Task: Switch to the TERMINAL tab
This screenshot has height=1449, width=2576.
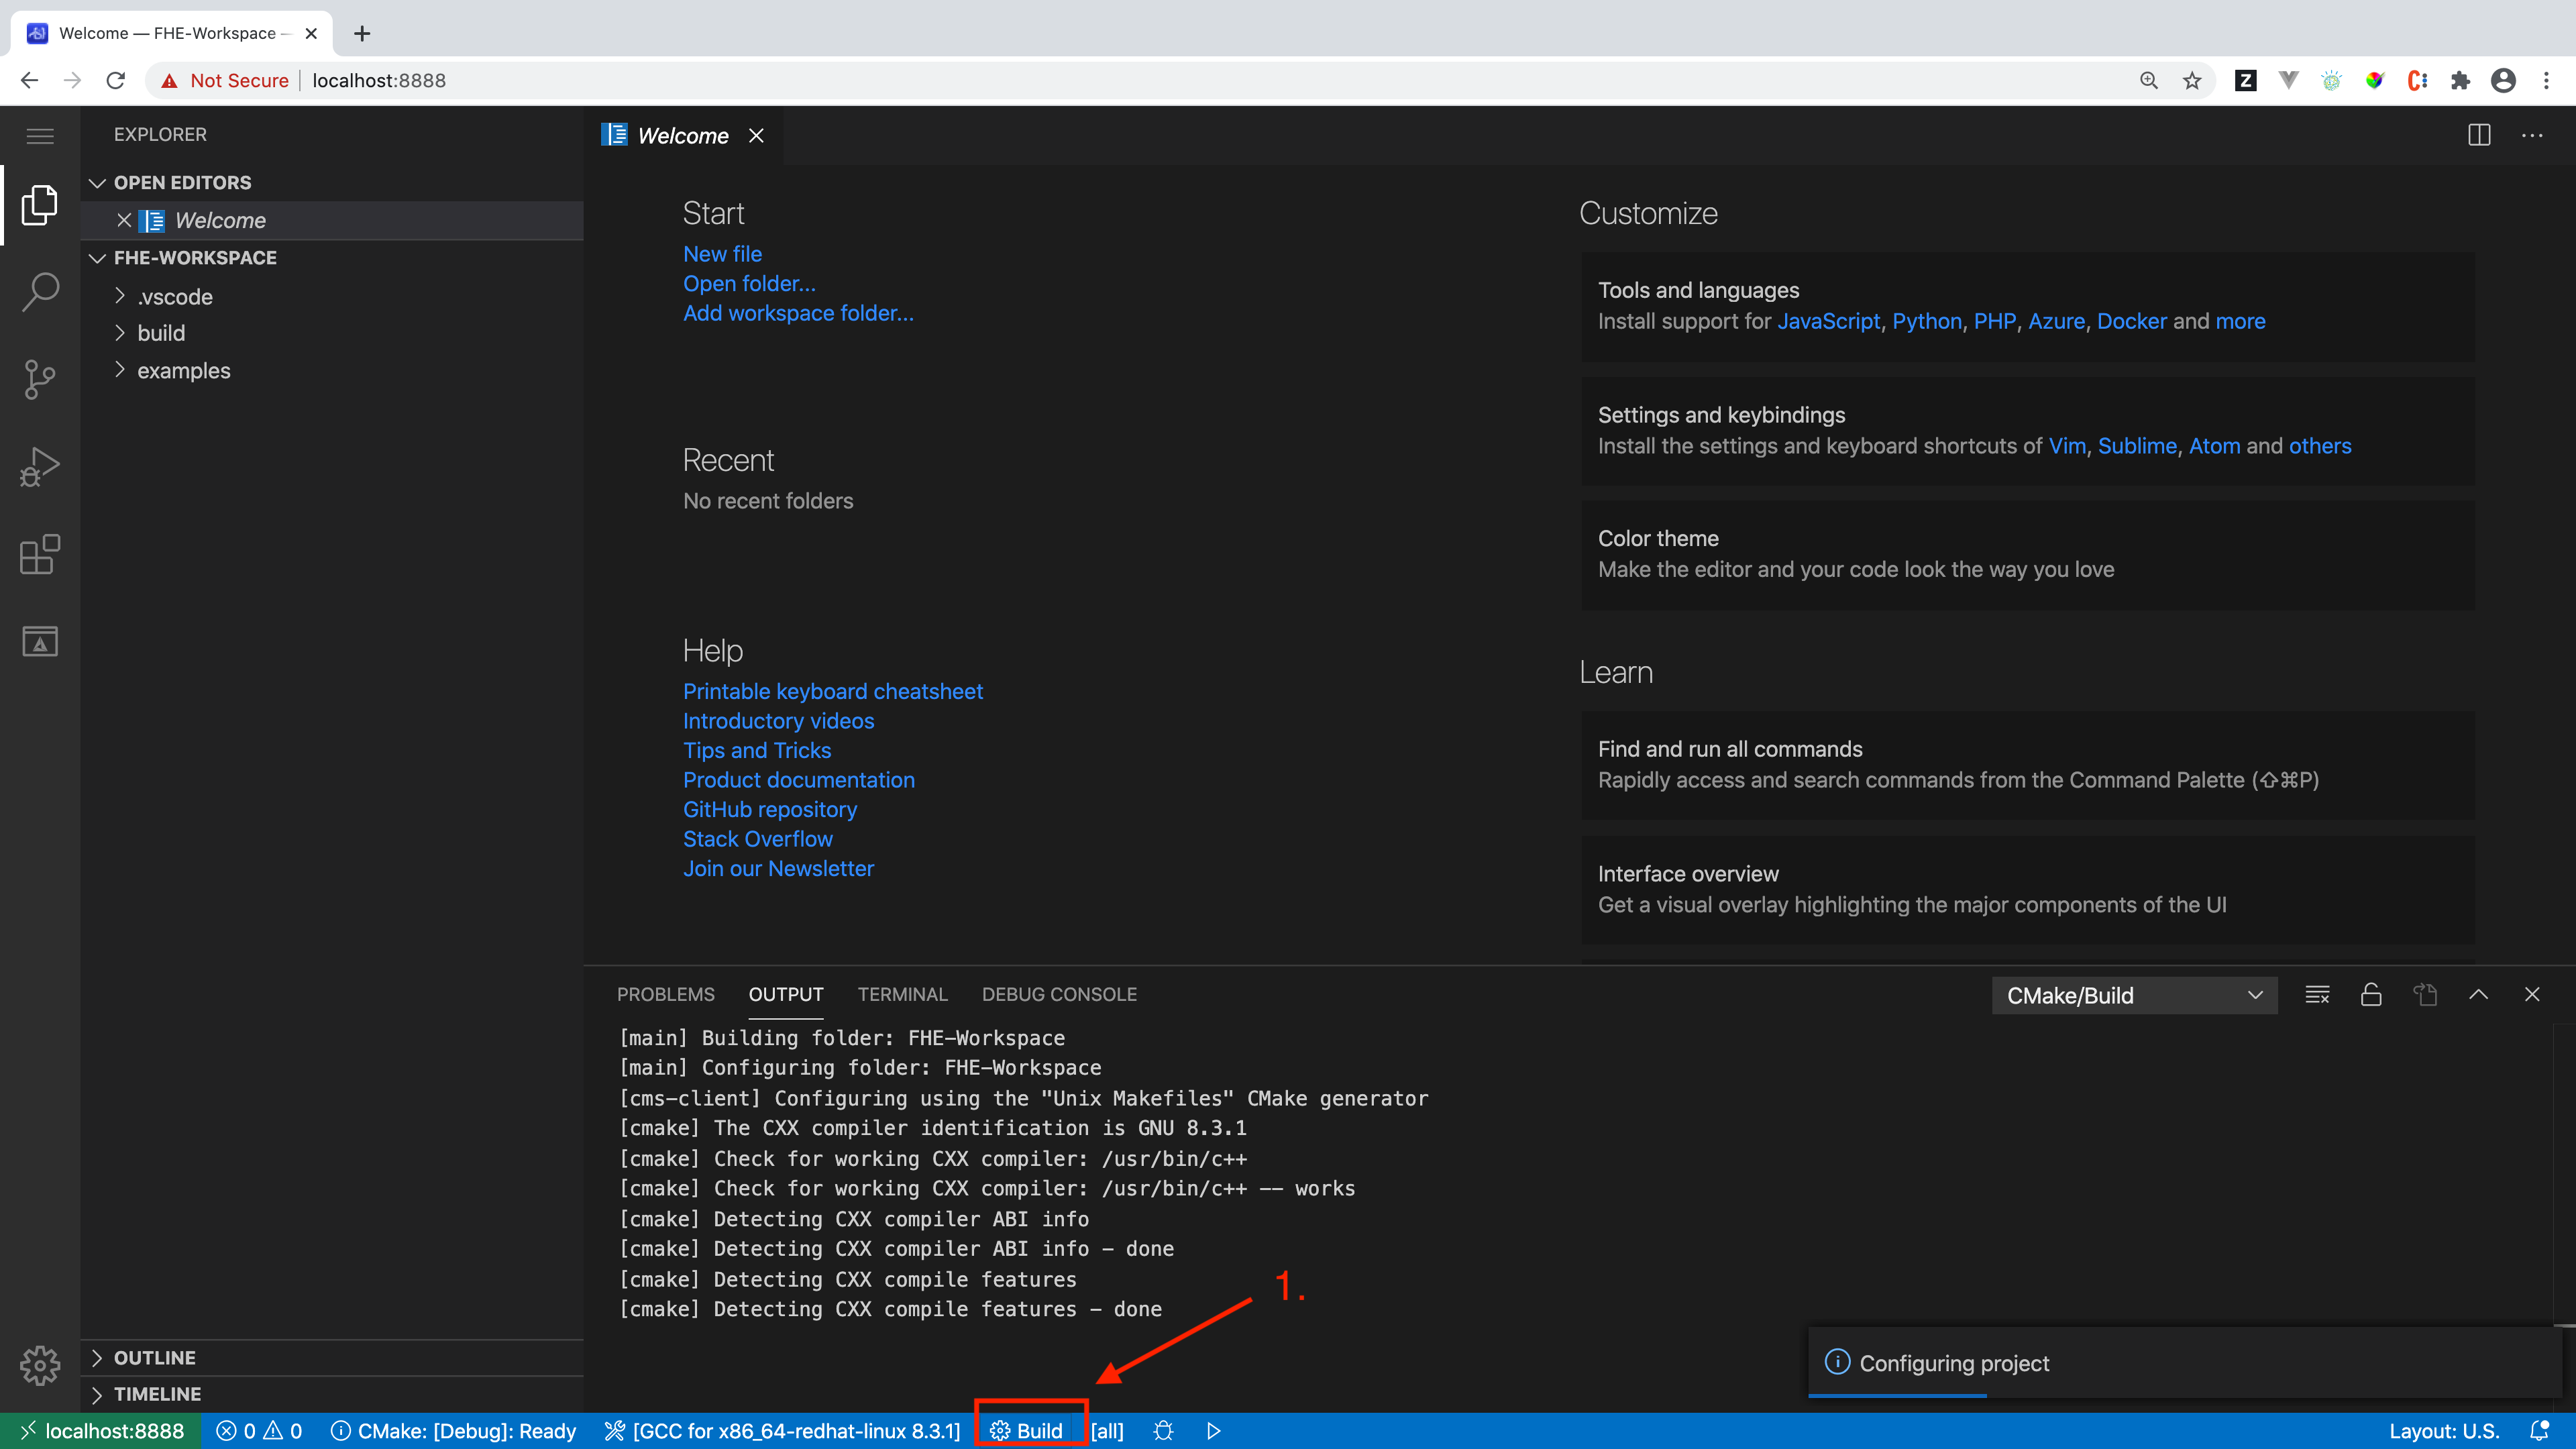Action: [902, 994]
